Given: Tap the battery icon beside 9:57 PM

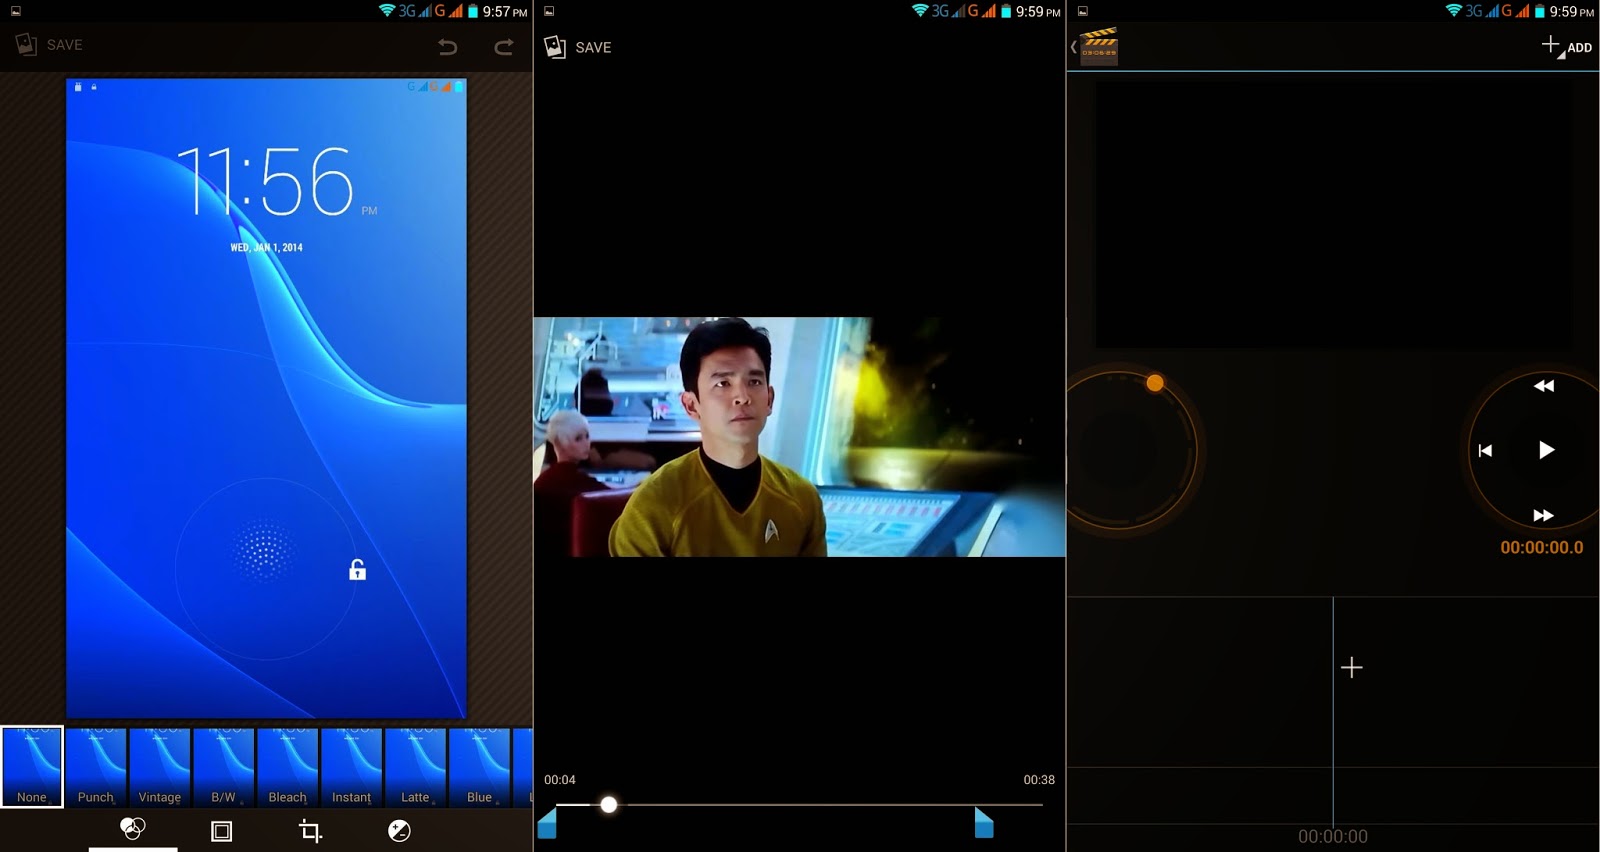Looking at the screenshot, I should [x=473, y=11].
